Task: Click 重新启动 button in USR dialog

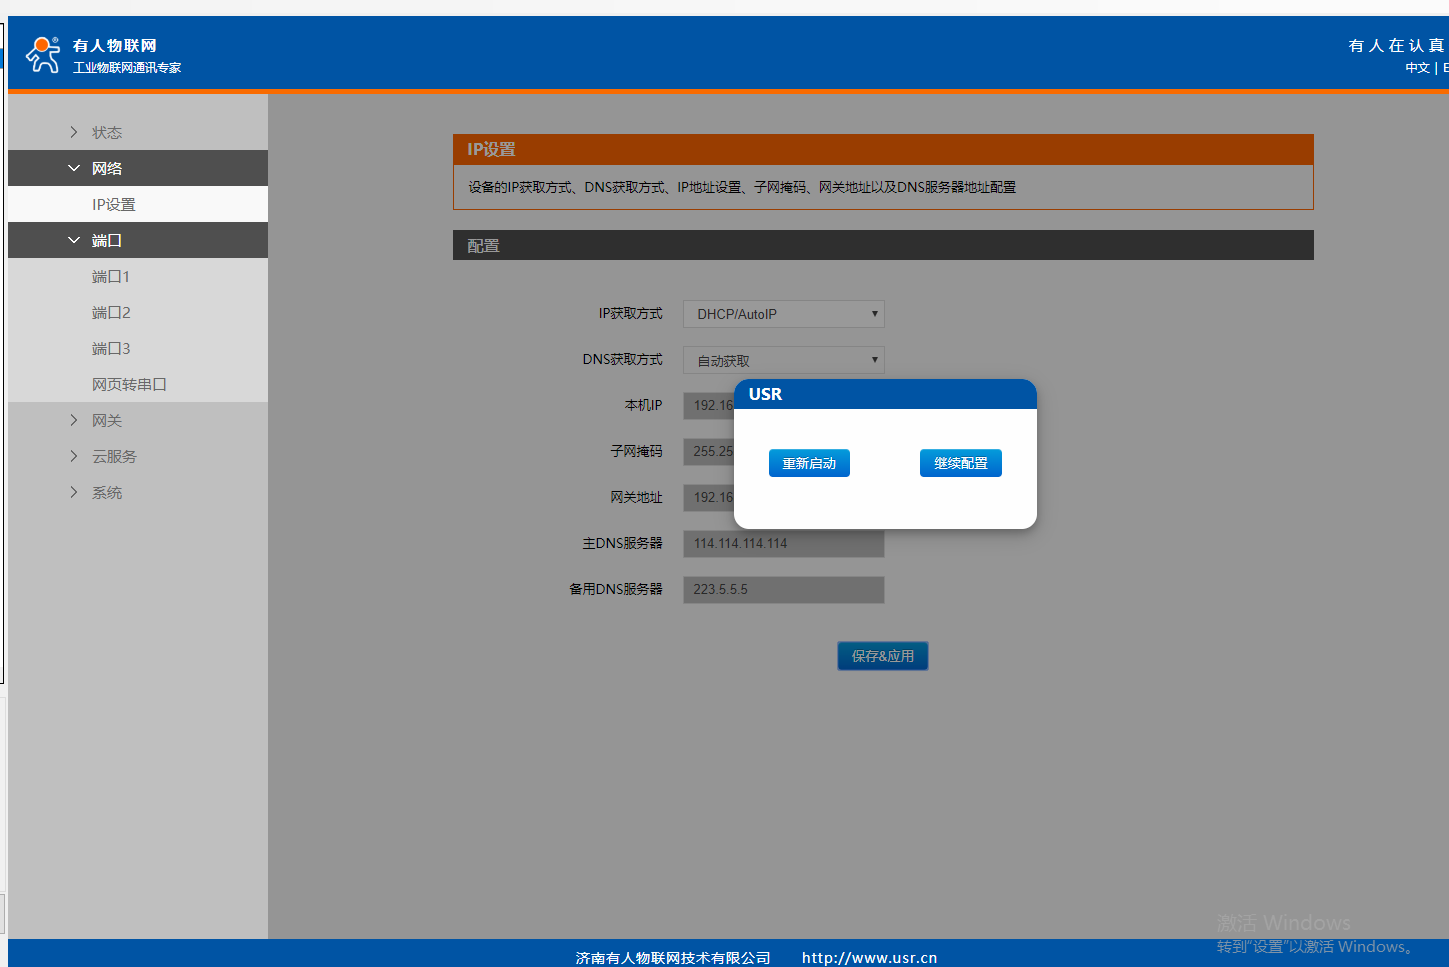Action: point(809,463)
